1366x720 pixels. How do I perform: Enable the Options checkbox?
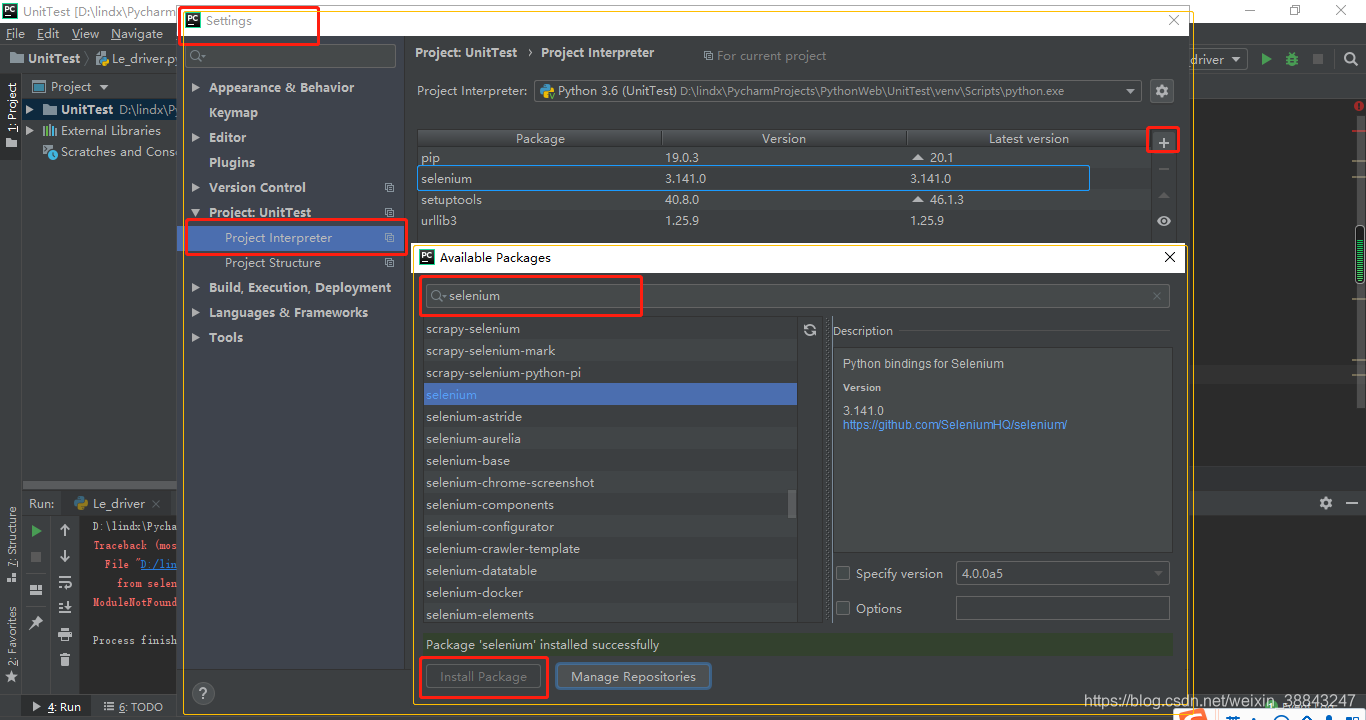(x=843, y=608)
